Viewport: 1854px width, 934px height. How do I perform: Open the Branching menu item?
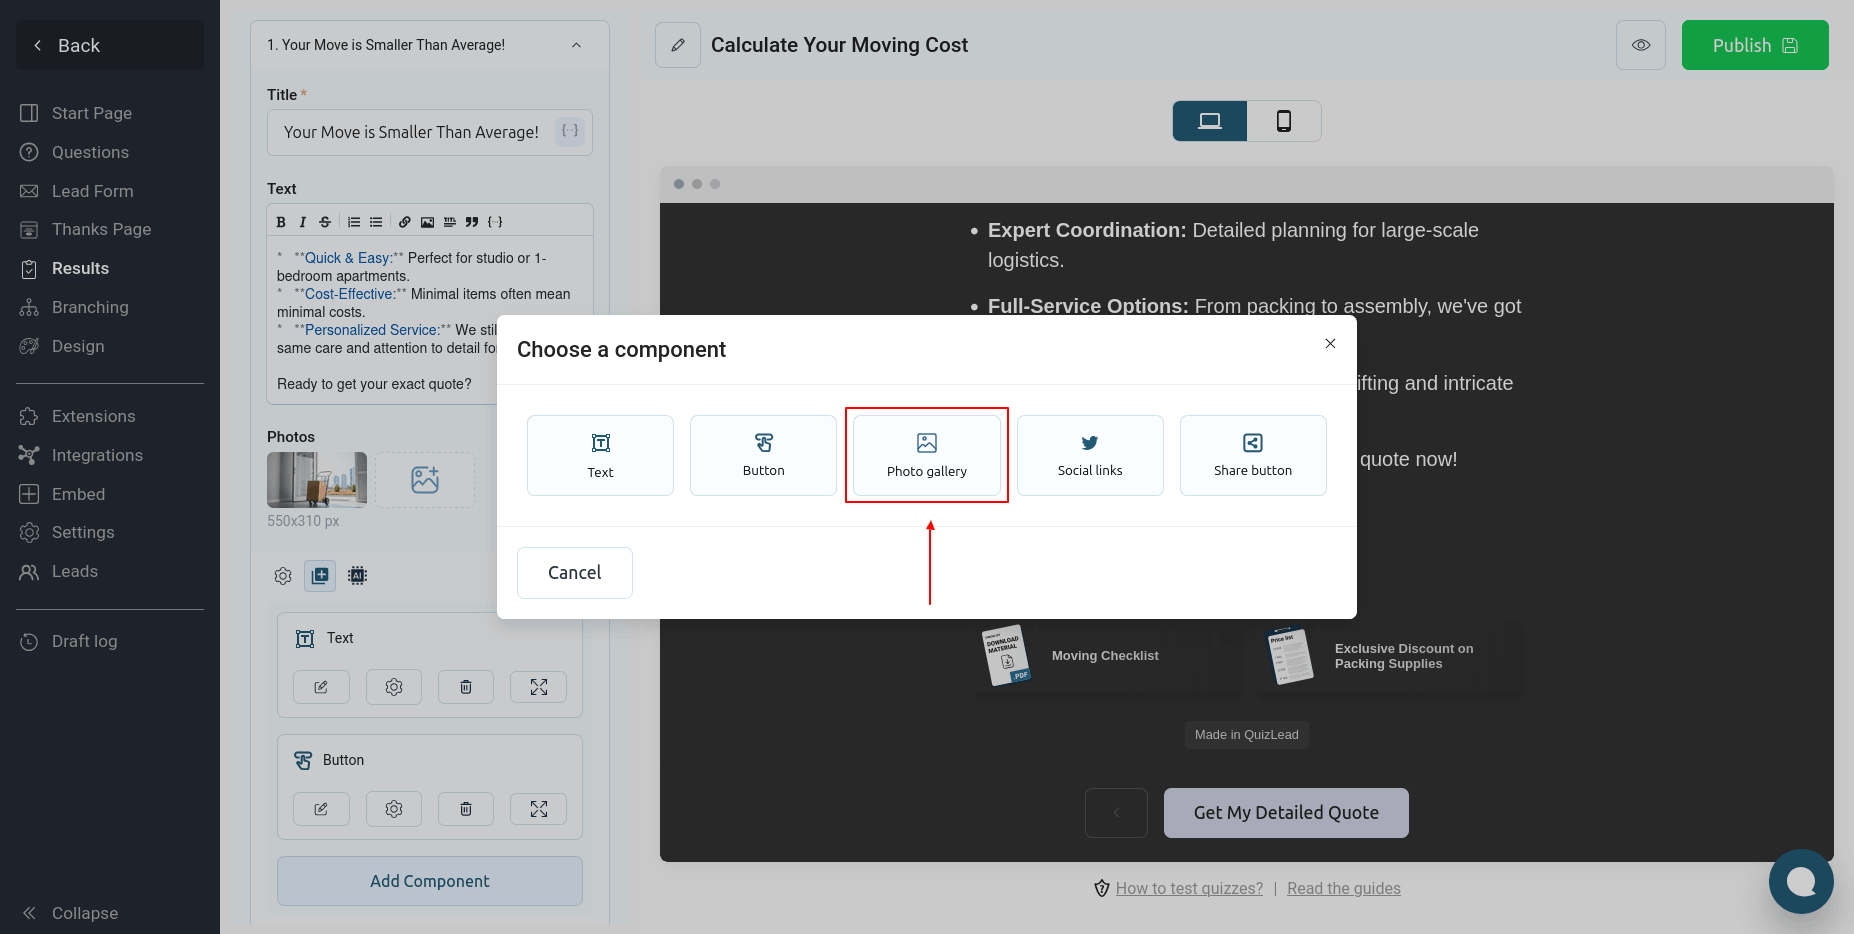coord(90,307)
